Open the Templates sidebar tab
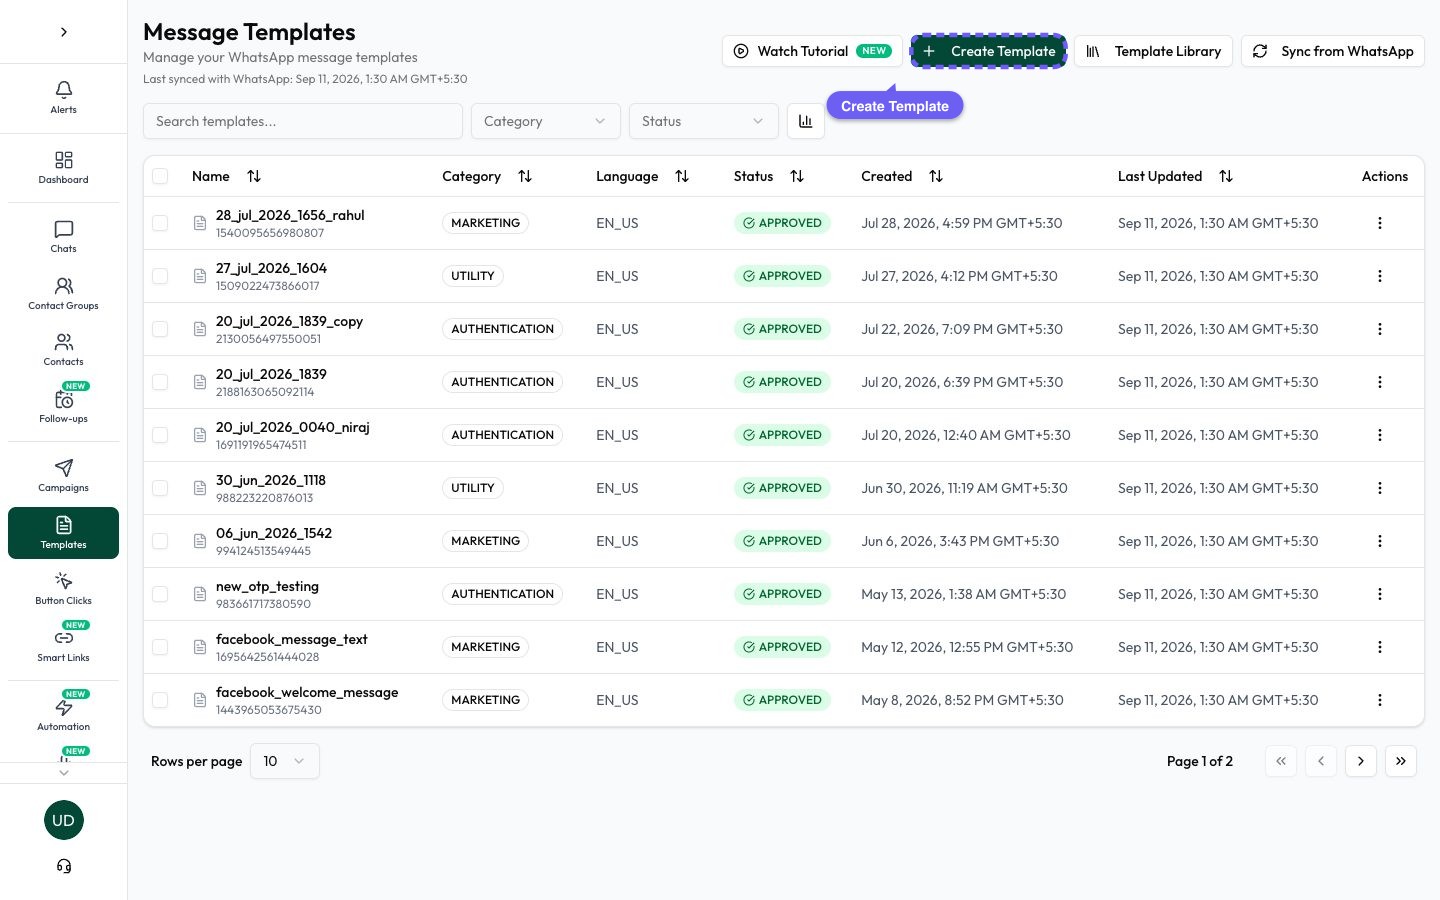This screenshot has width=1440, height=900. point(63,533)
